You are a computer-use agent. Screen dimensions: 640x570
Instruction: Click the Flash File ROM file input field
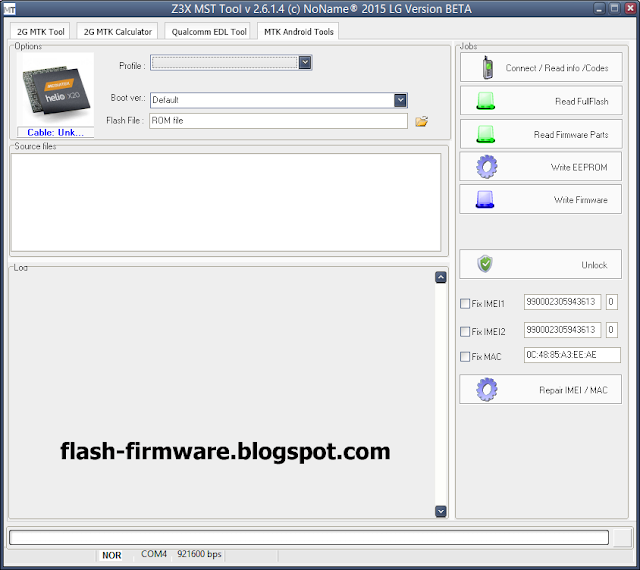tap(278, 121)
